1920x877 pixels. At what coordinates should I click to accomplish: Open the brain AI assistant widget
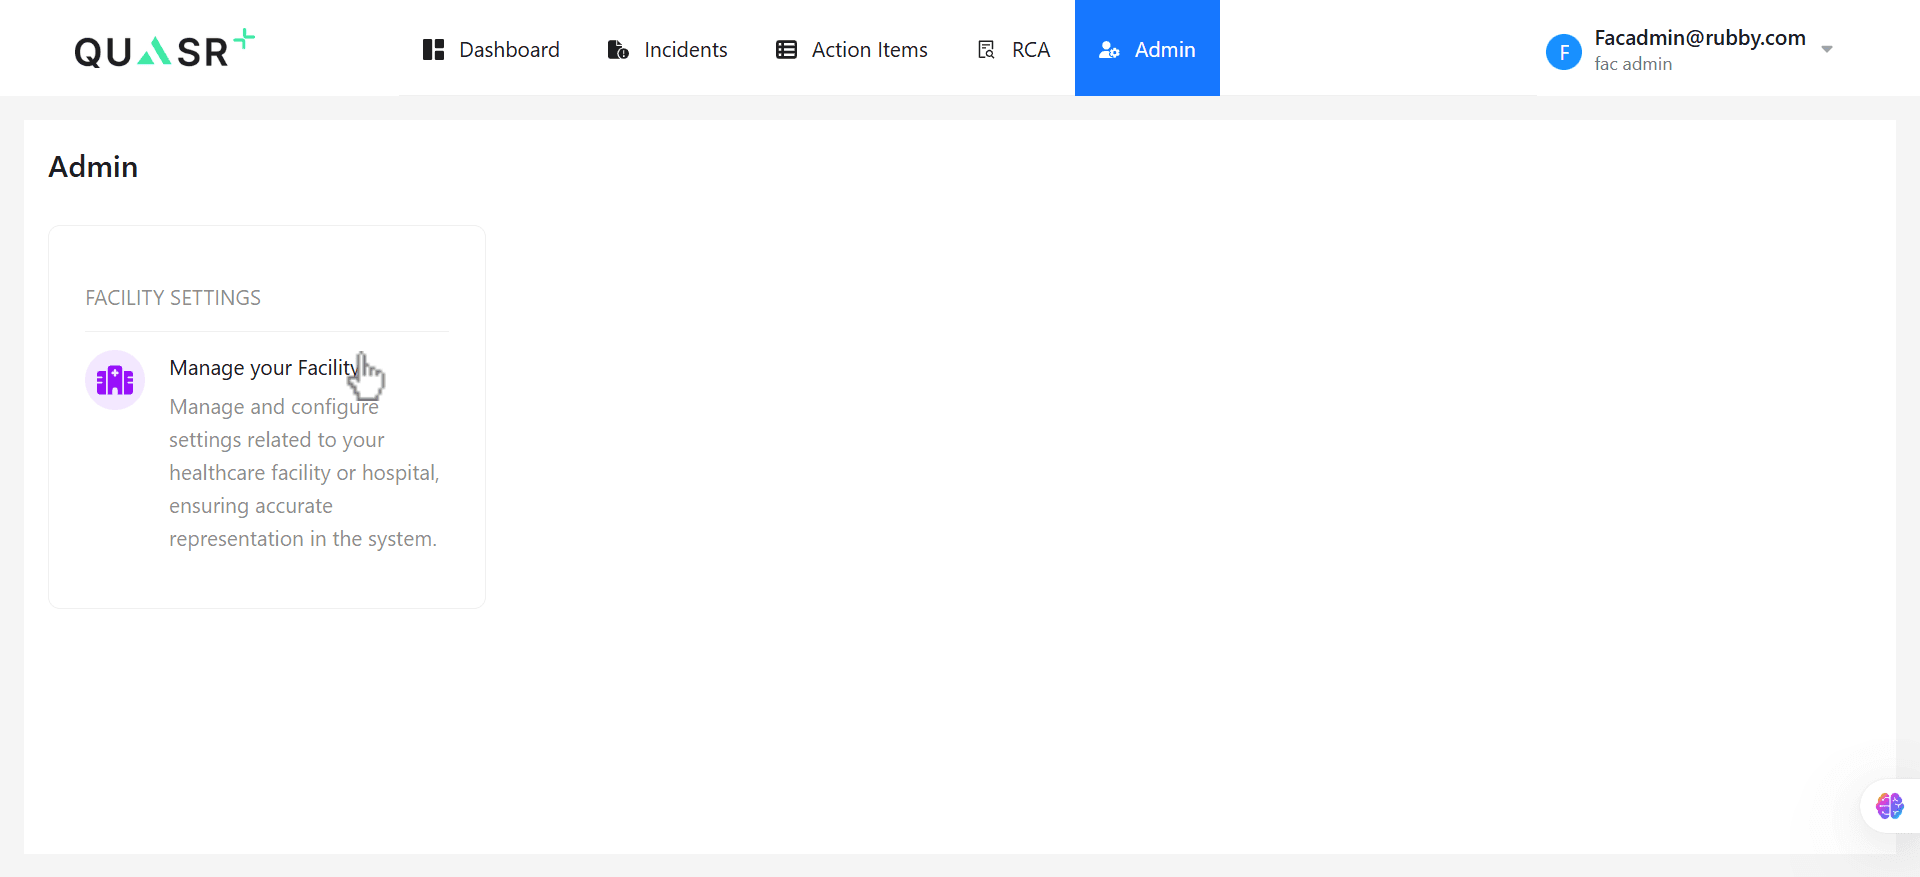[x=1889, y=806]
